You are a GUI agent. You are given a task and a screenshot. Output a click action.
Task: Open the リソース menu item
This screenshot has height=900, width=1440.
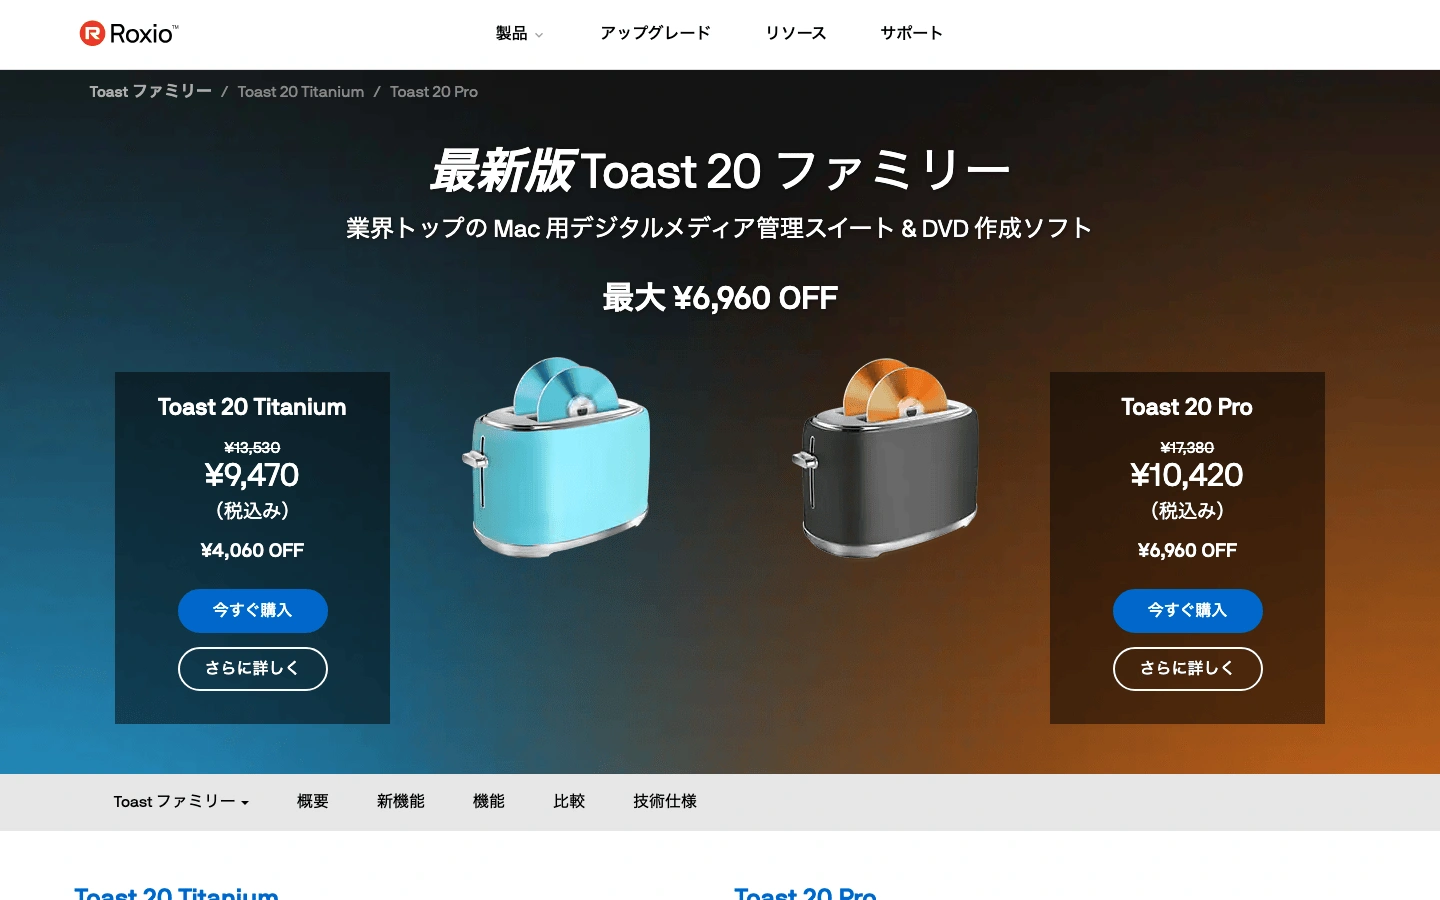tap(795, 33)
